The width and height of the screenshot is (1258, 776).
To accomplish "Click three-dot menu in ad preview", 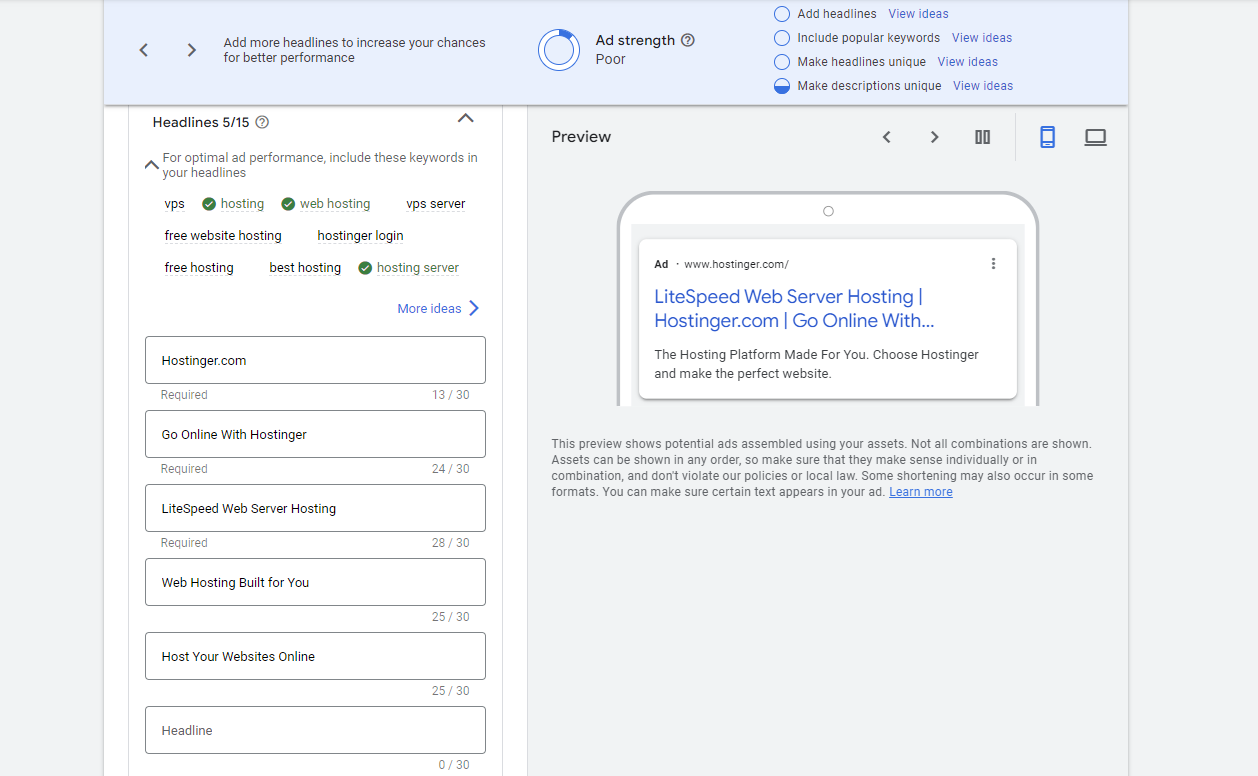I will [x=993, y=264].
